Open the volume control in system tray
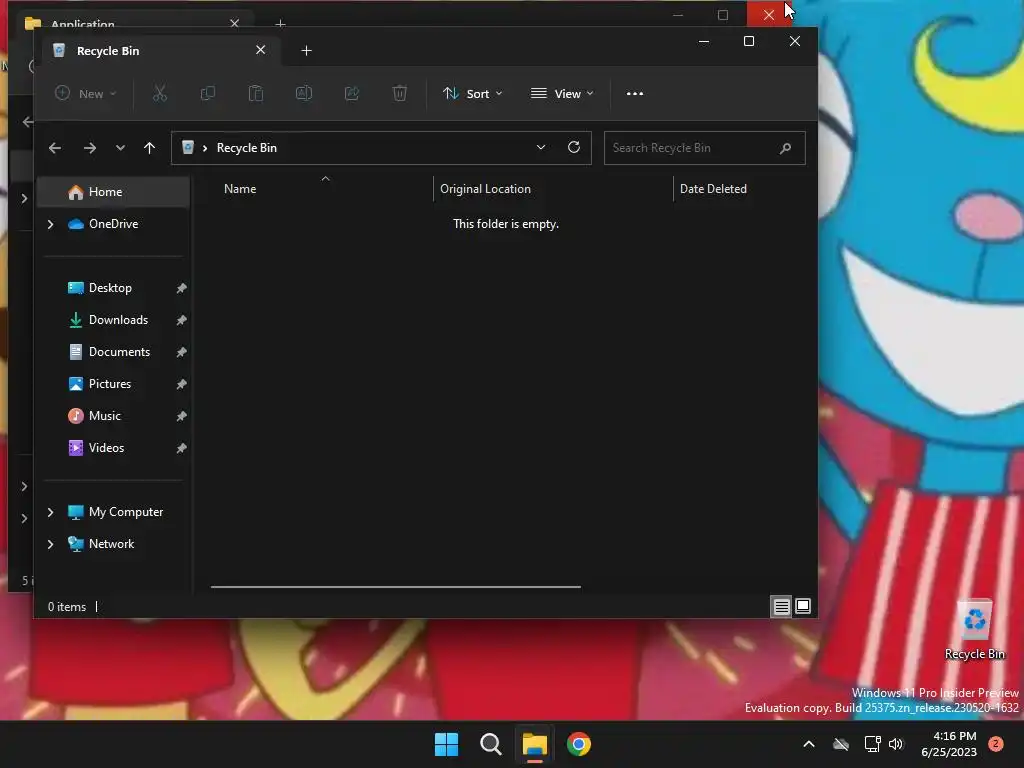This screenshot has height=768, width=1024. tap(896, 744)
